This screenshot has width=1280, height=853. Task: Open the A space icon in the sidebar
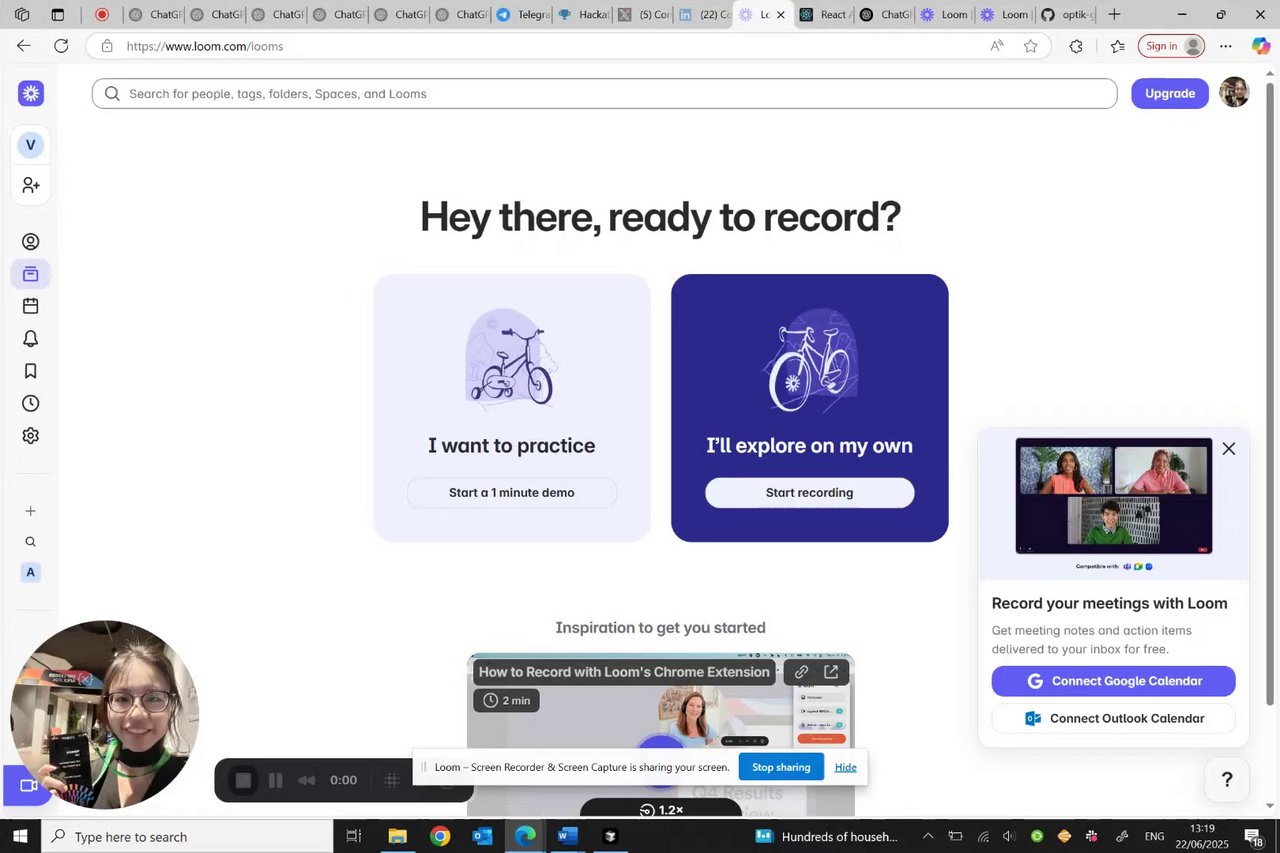click(x=30, y=573)
